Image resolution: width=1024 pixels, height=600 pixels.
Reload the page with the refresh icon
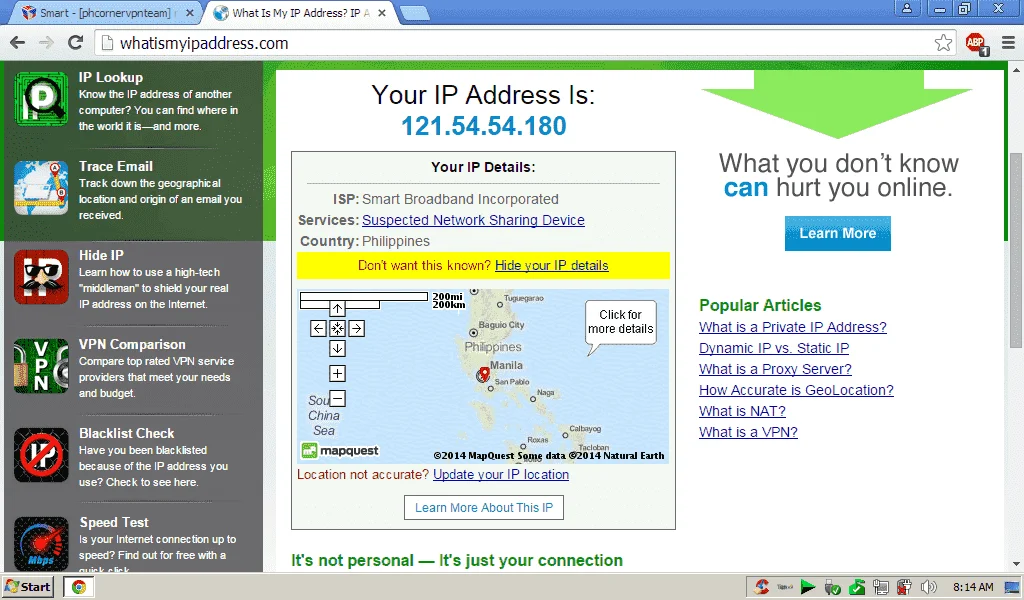pos(76,43)
